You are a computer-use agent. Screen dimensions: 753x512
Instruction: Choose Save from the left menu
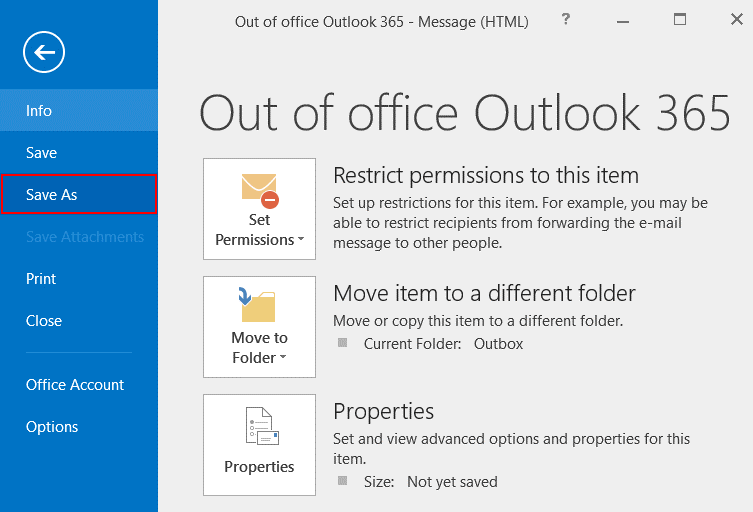tap(41, 153)
